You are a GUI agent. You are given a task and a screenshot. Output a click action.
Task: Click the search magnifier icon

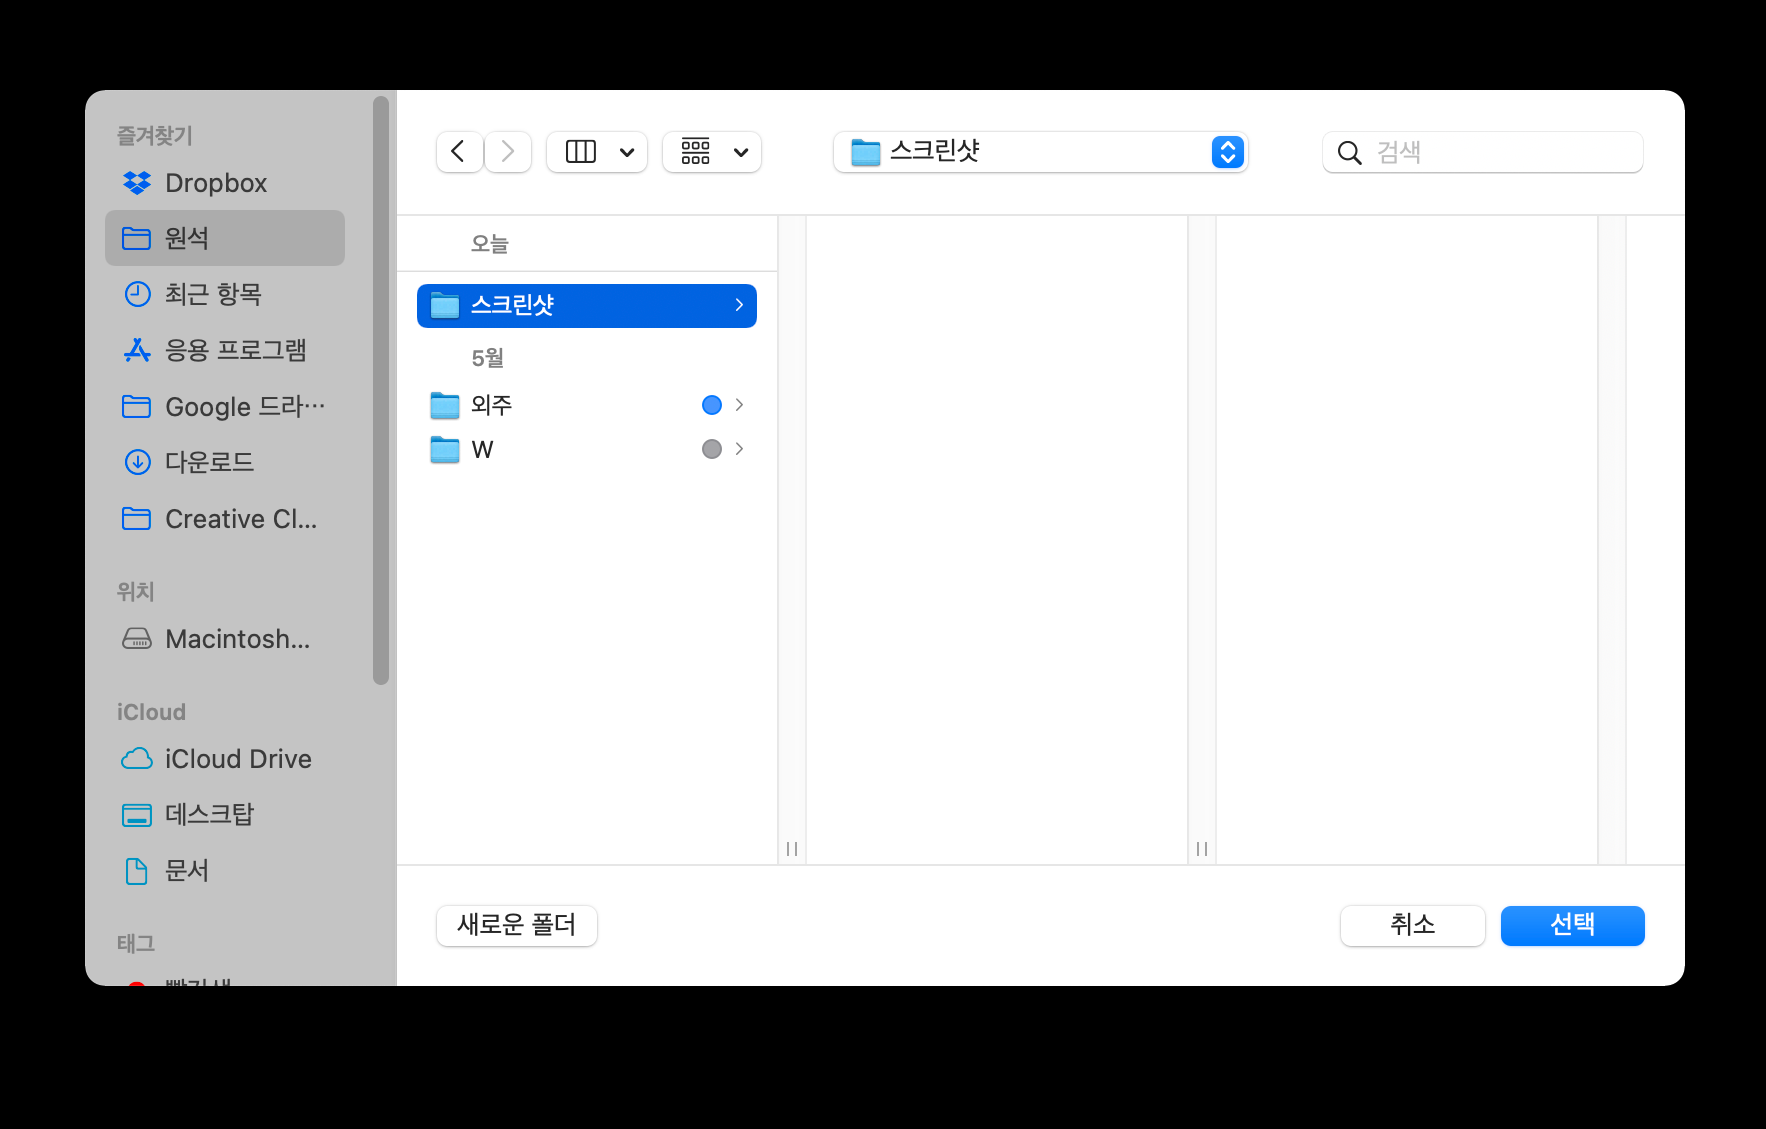[x=1349, y=153]
